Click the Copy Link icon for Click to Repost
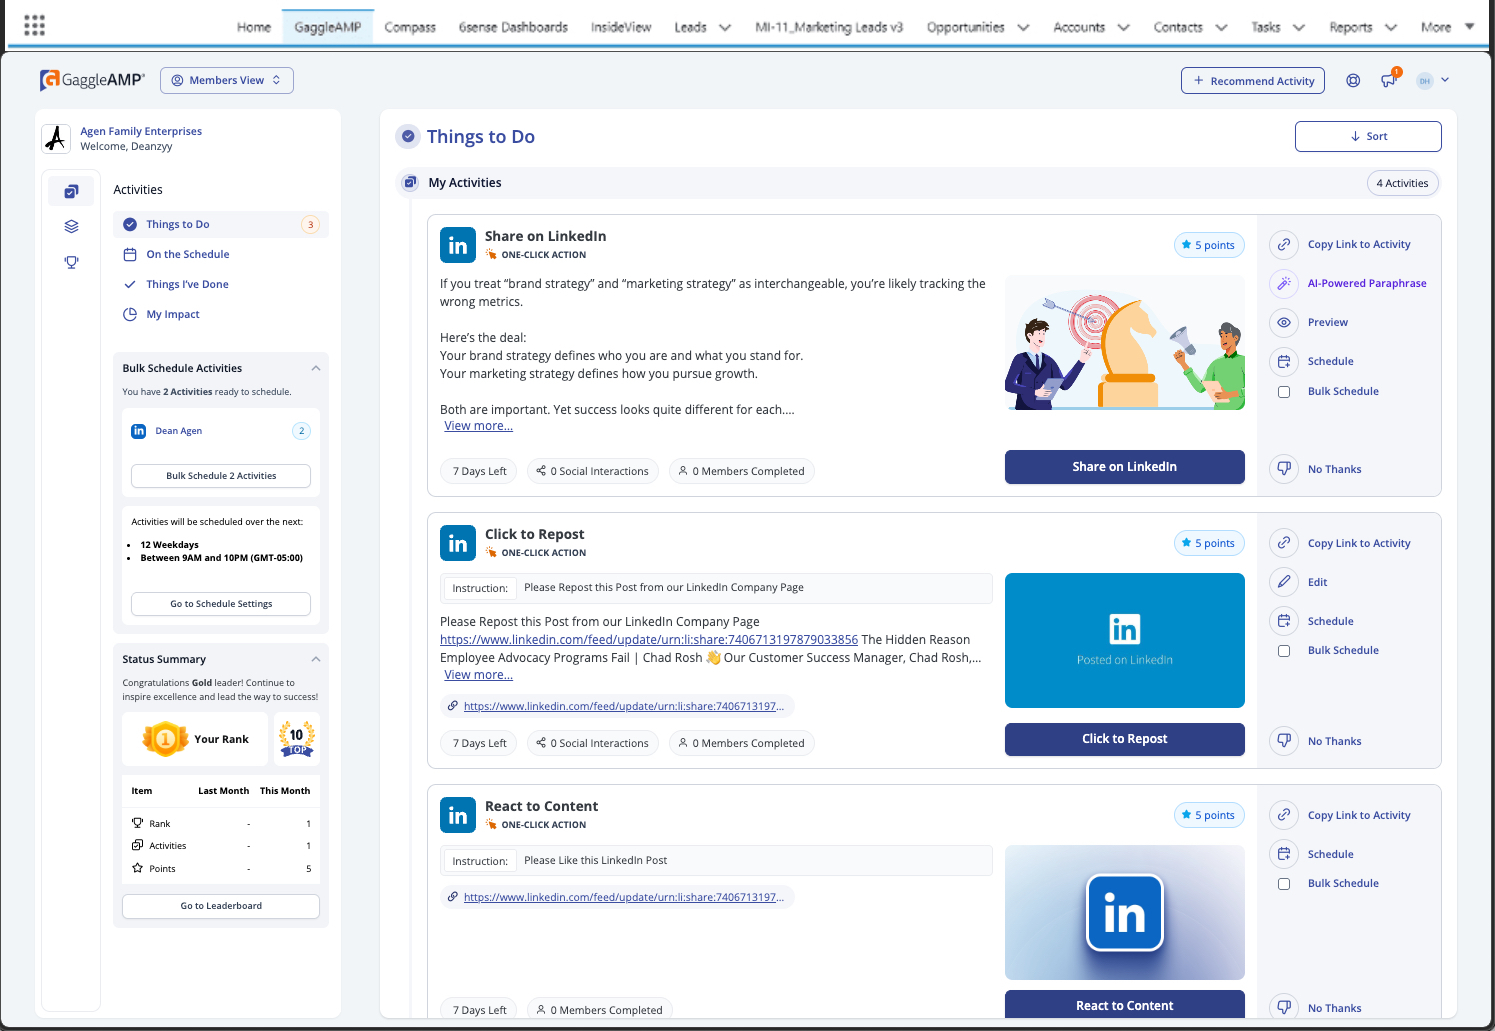1495x1031 pixels. [x=1284, y=543]
